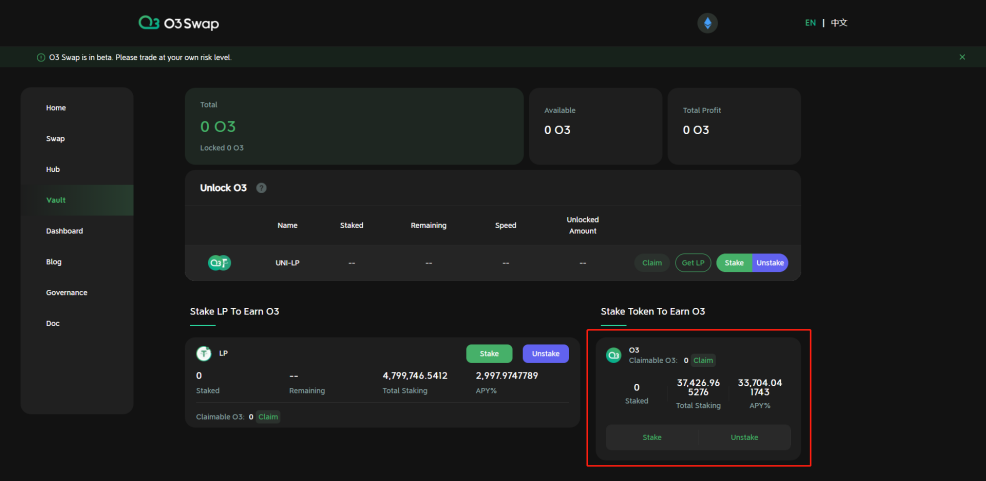
Task: Click the Stake LP To Earn O3 heading
Action: coord(235,311)
